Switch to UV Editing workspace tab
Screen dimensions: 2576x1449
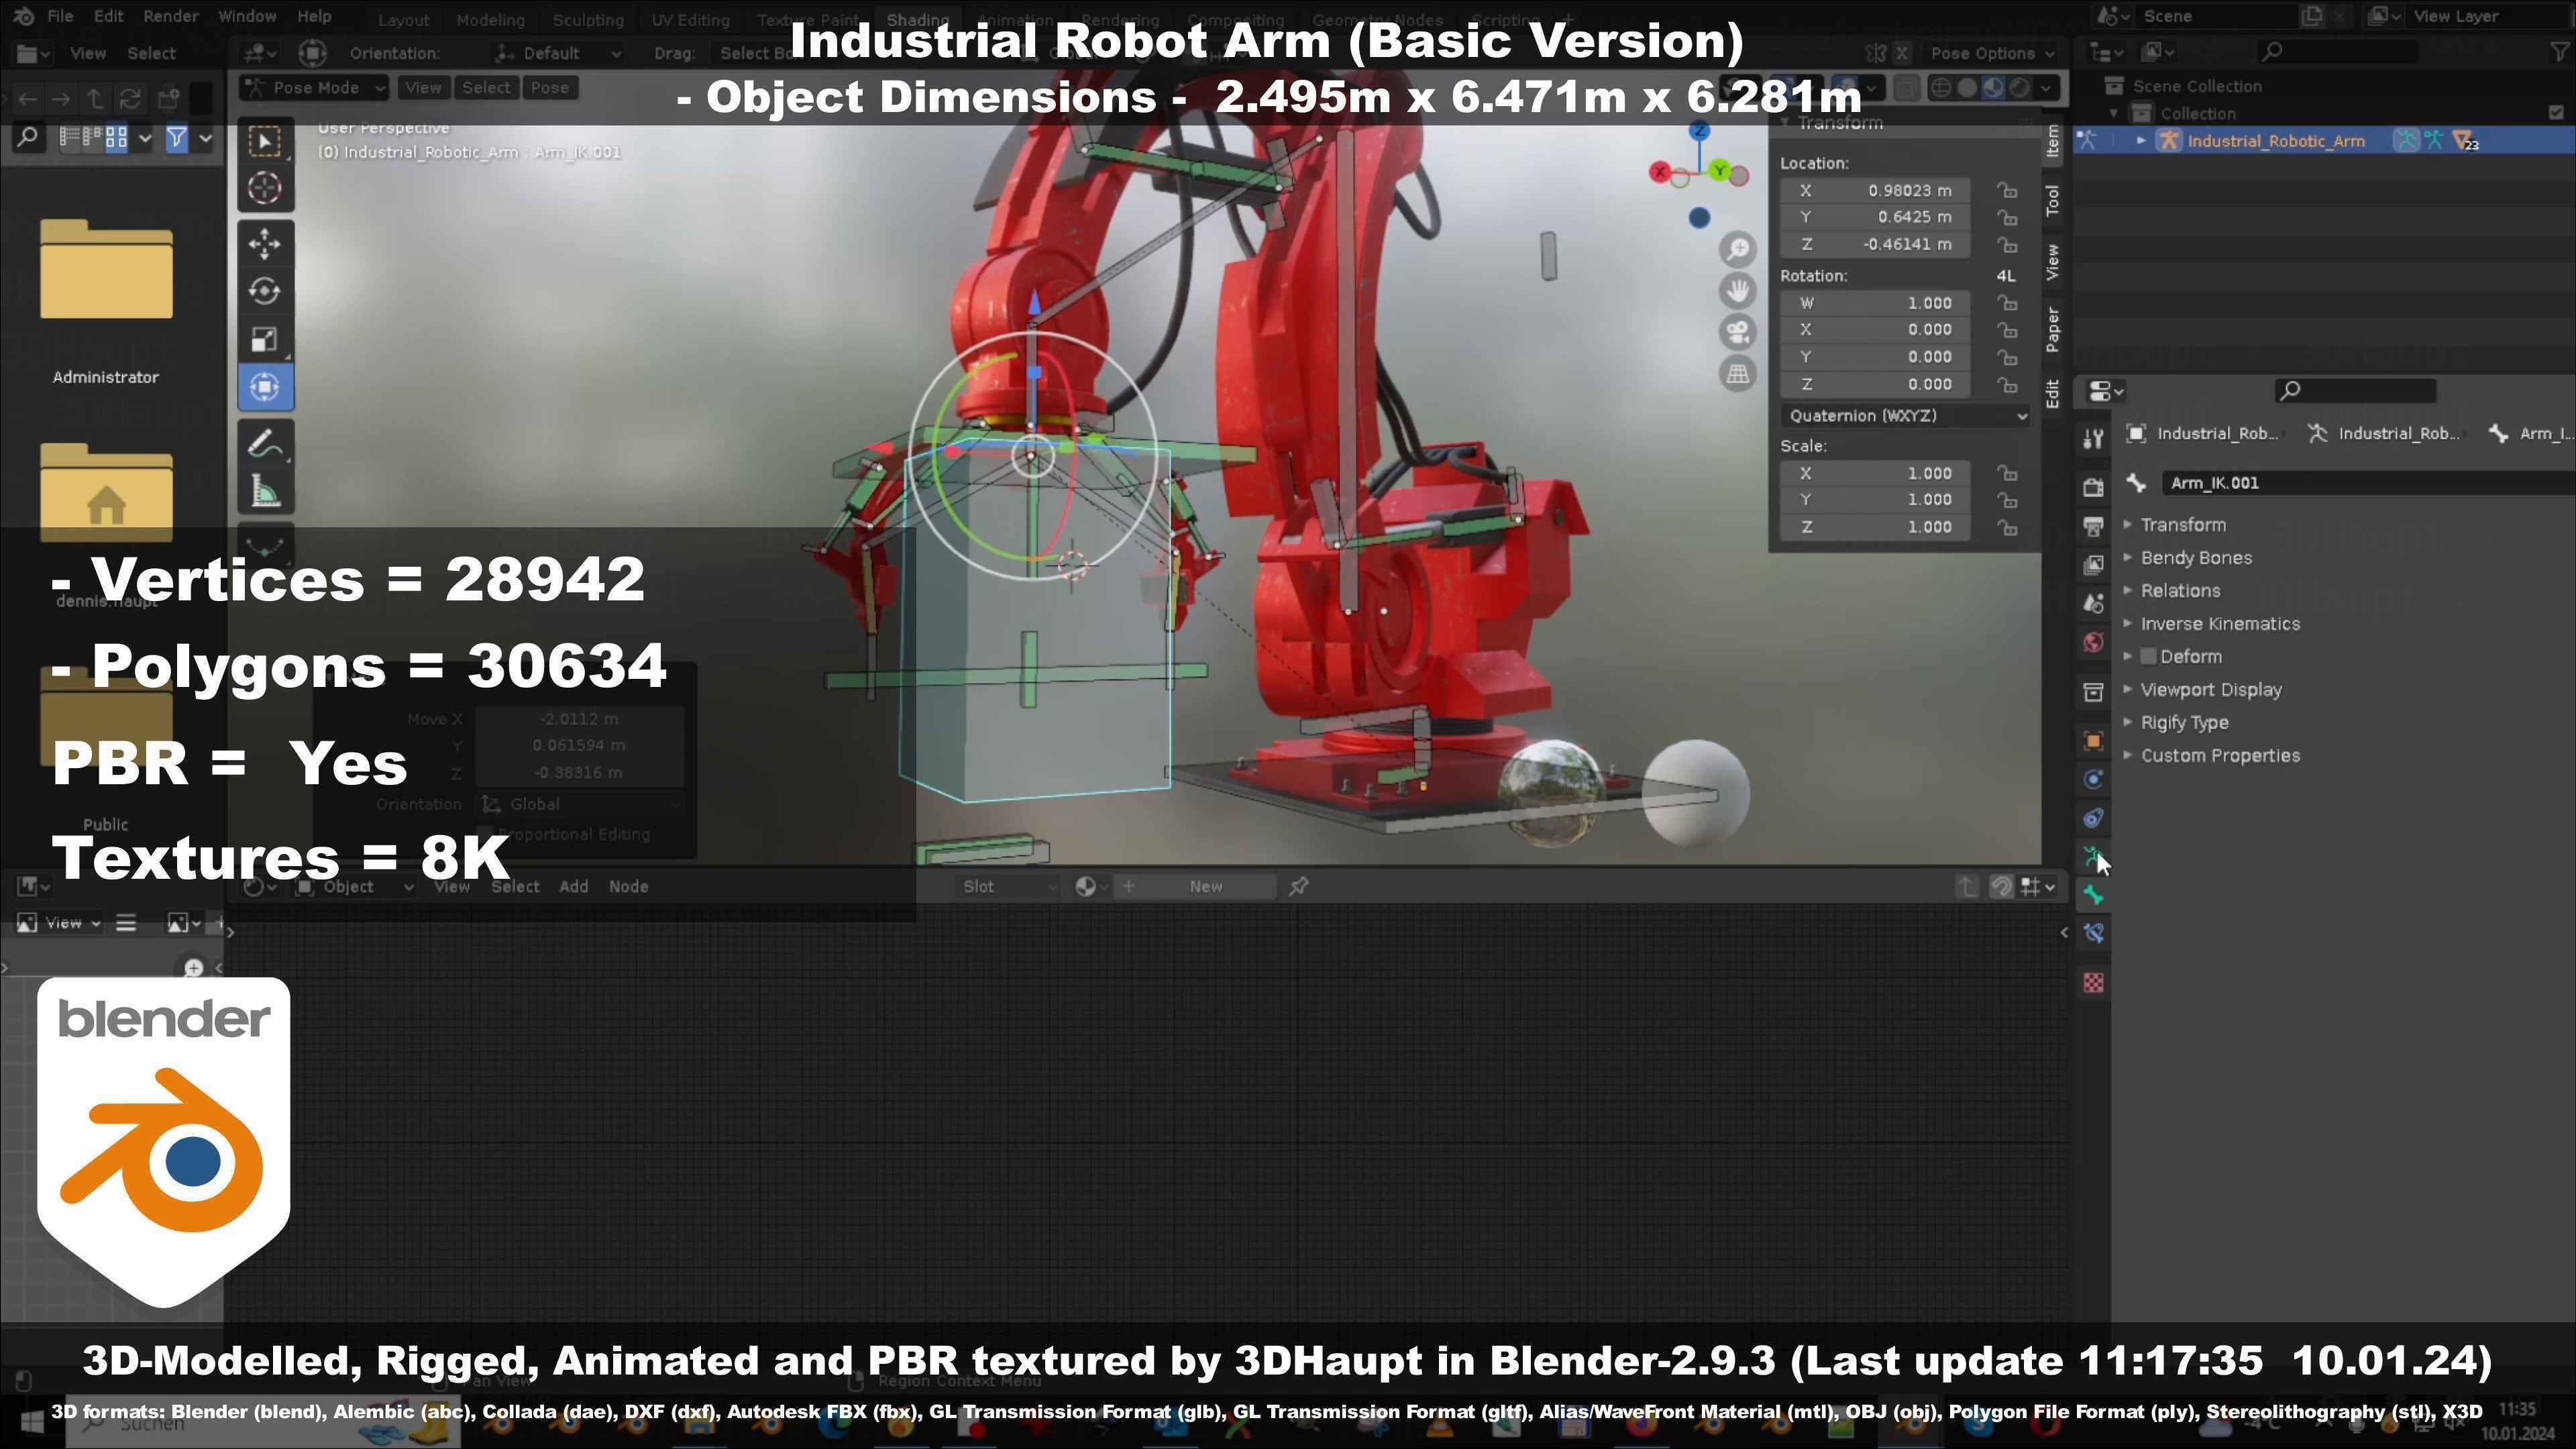690,20
